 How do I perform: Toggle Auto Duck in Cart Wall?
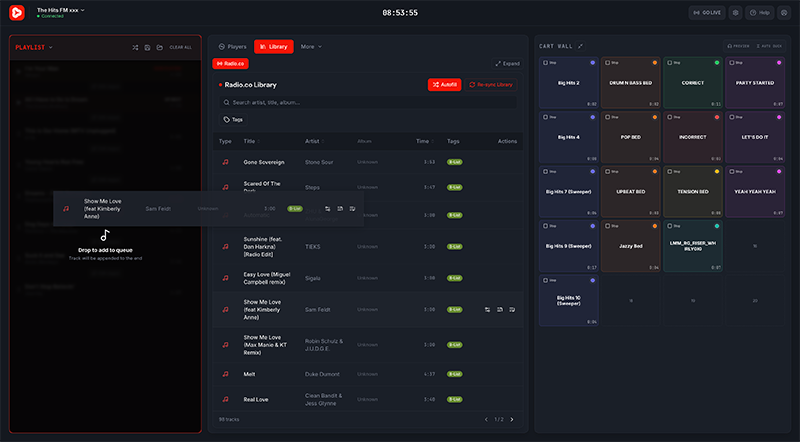pyautogui.click(x=769, y=46)
